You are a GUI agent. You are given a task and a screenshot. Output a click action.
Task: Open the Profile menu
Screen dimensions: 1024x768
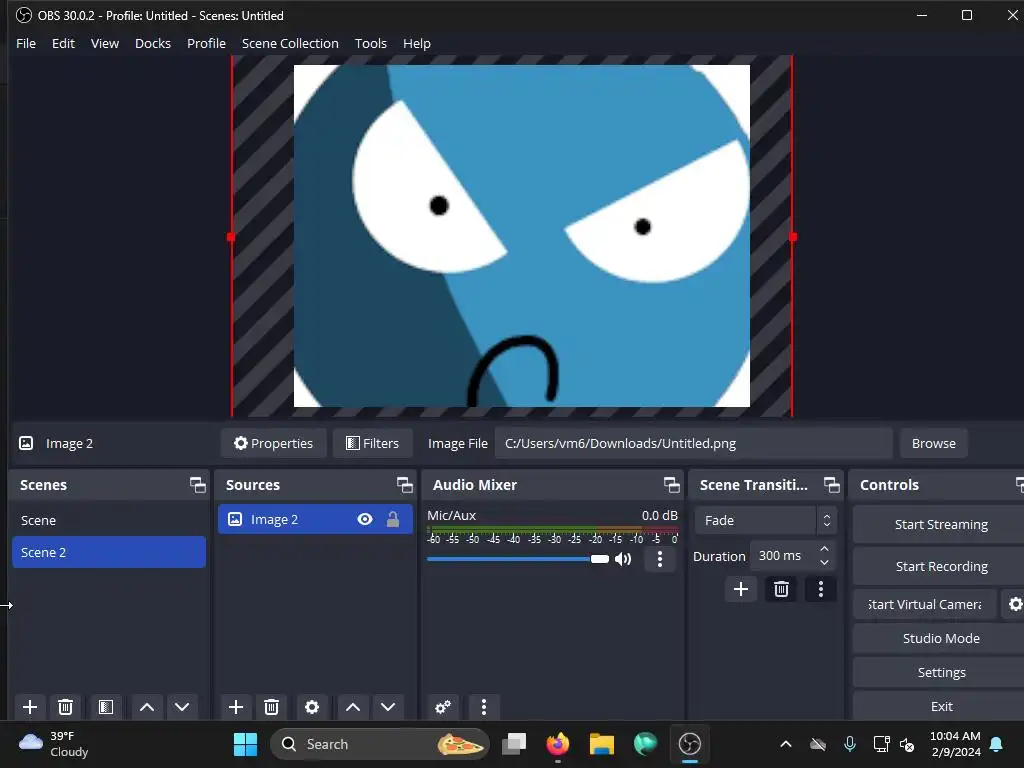click(x=206, y=43)
